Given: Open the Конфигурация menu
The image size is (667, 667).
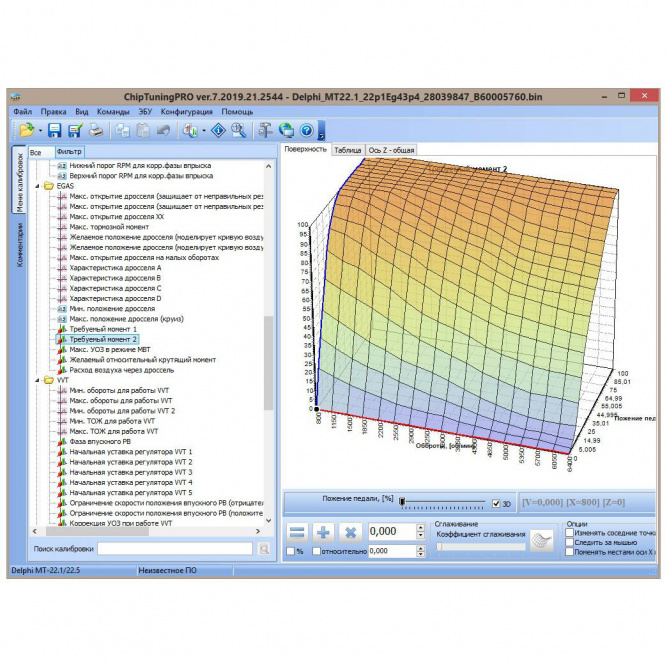Looking at the screenshot, I should click(186, 111).
